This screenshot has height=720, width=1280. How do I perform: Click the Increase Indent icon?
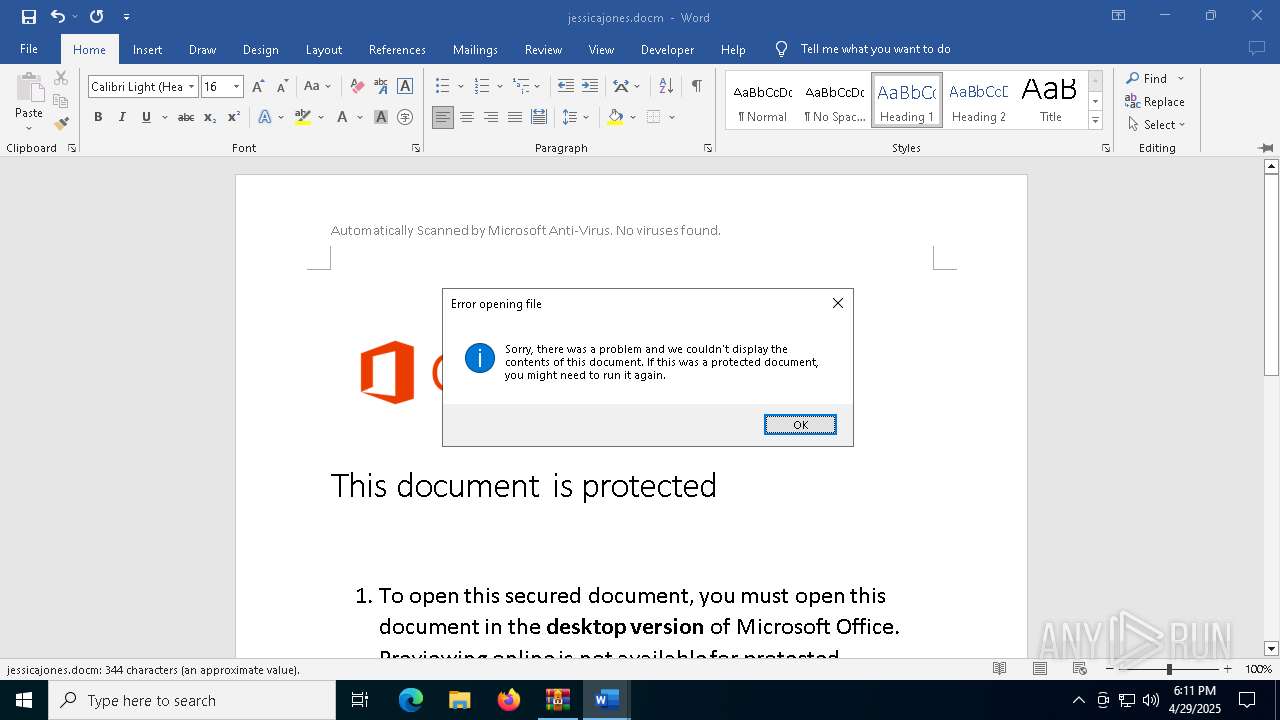pyautogui.click(x=590, y=86)
